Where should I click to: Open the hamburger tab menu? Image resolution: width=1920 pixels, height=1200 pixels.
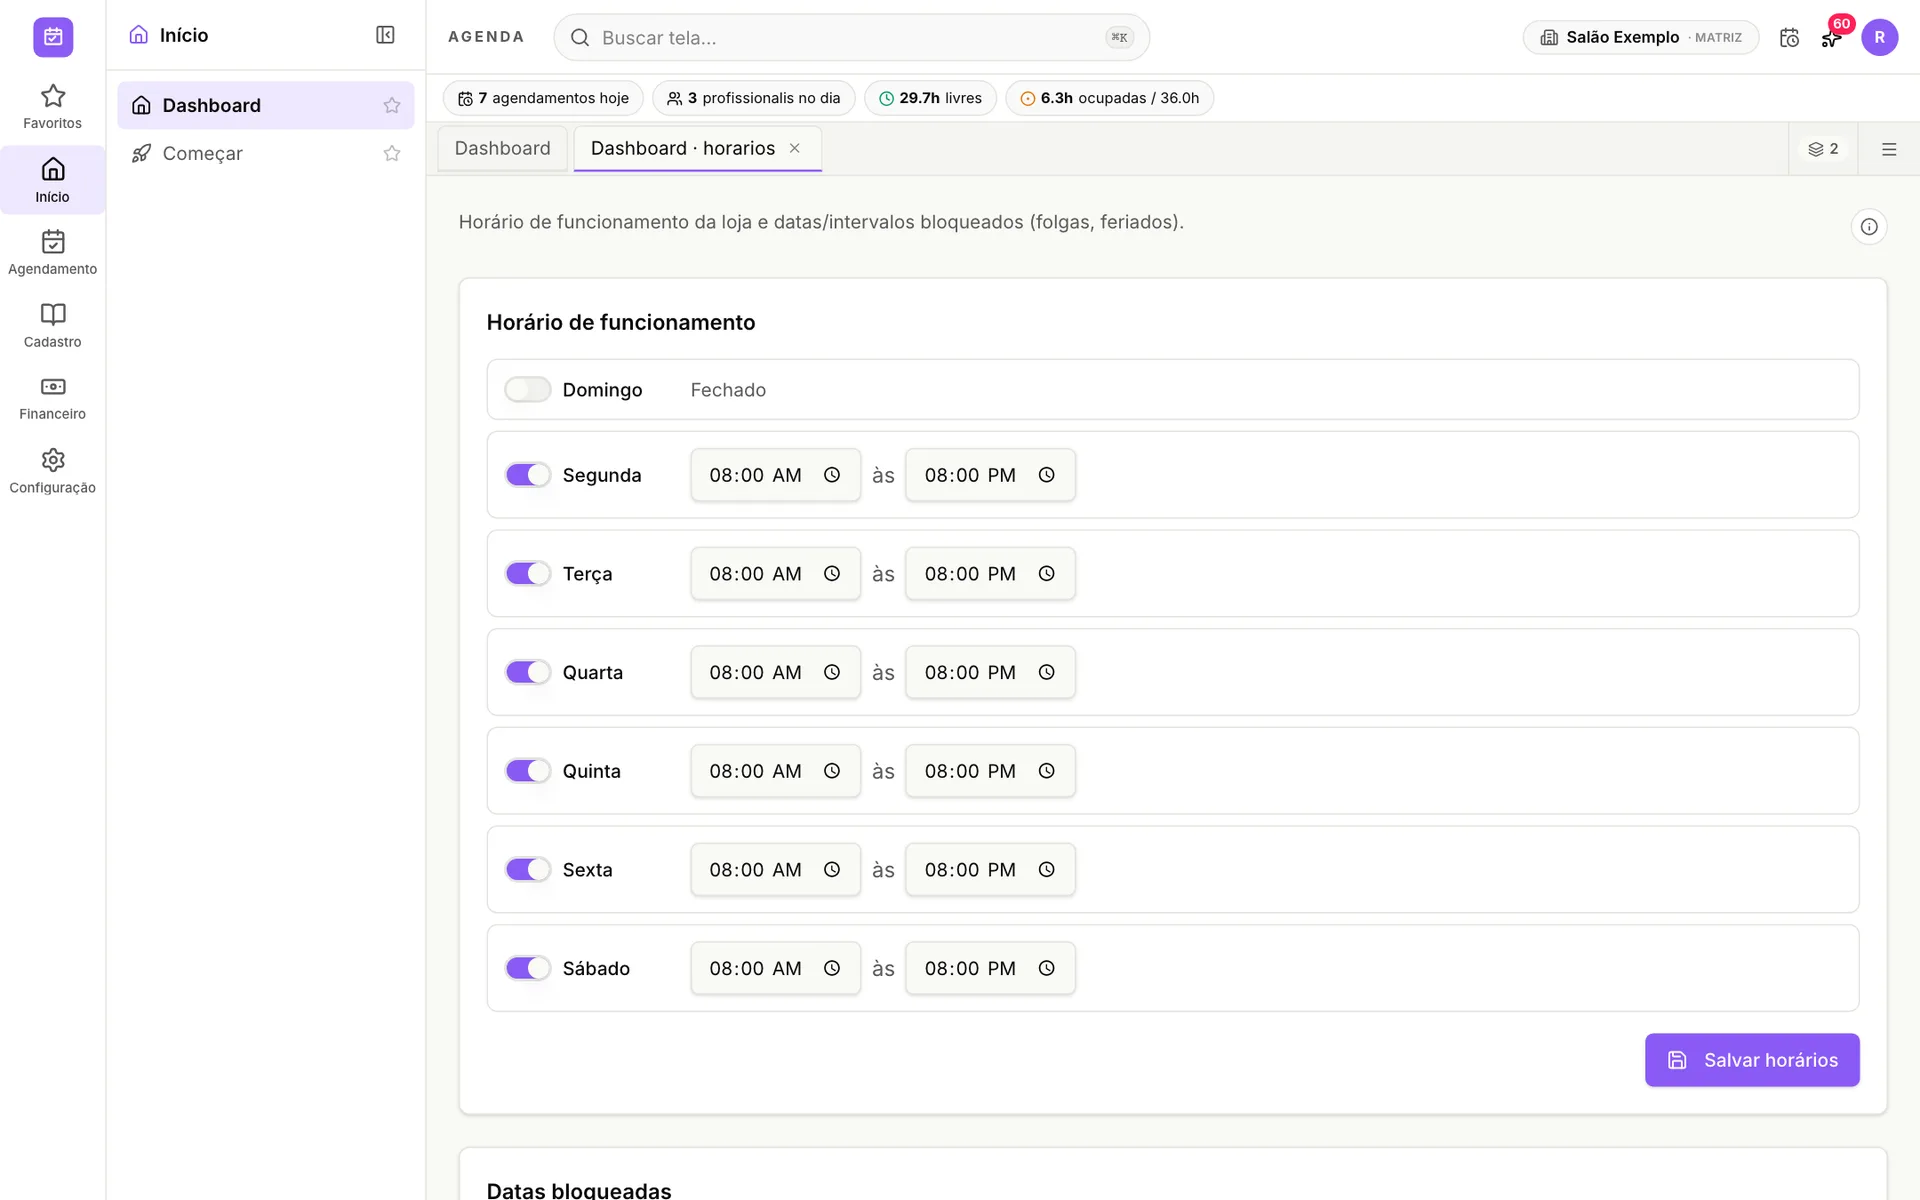[x=1888, y=149]
